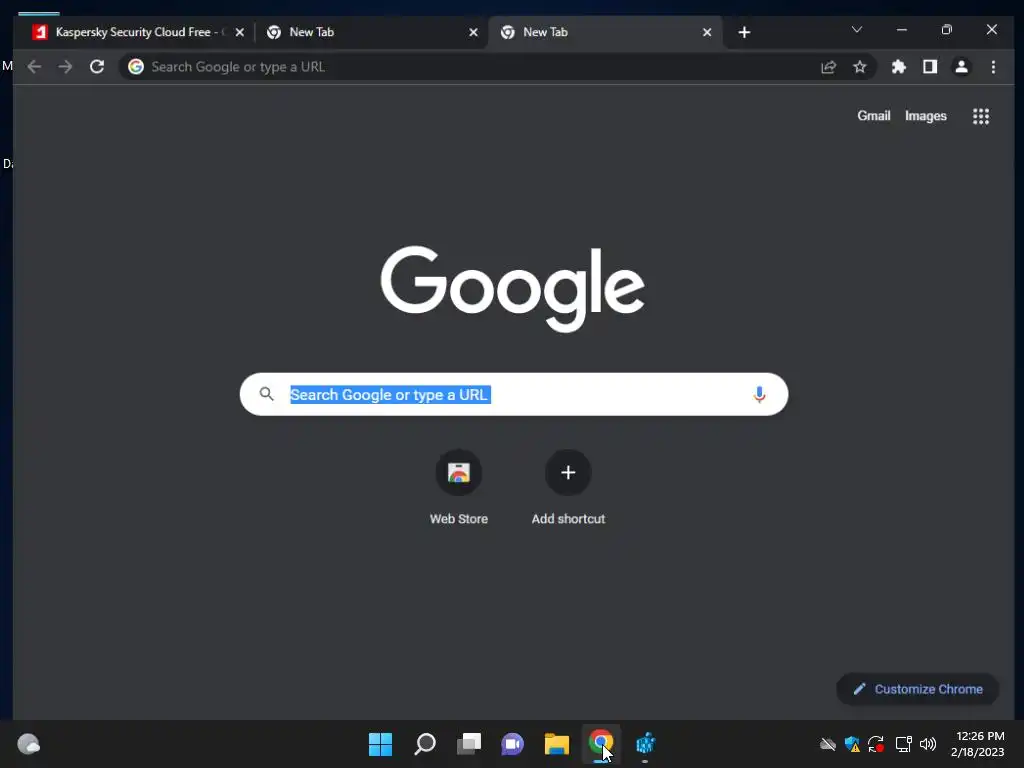Open the Google apps grid
Image resolution: width=1024 pixels, height=768 pixels.
pos(981,116)
